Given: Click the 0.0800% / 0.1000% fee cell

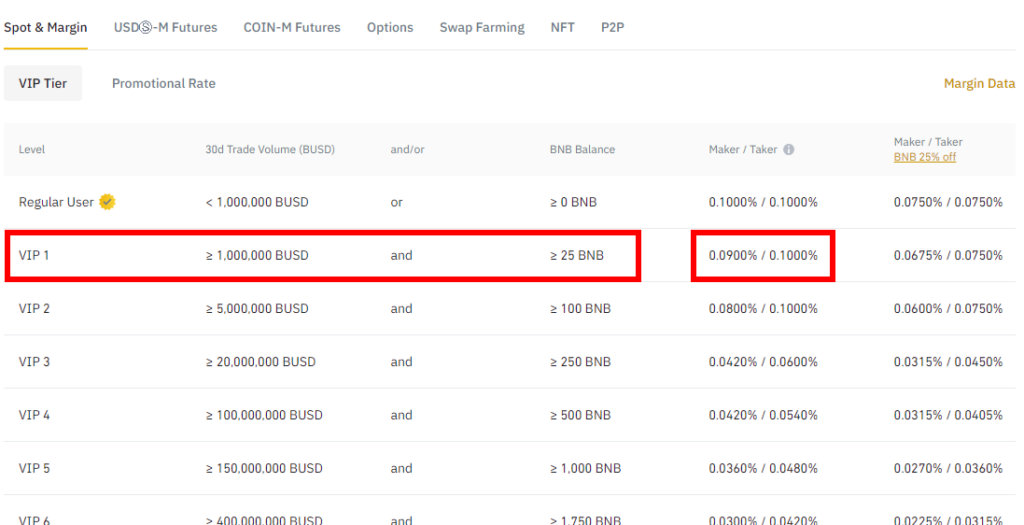Looking at the screenshot, I should [x=763, y=308].
